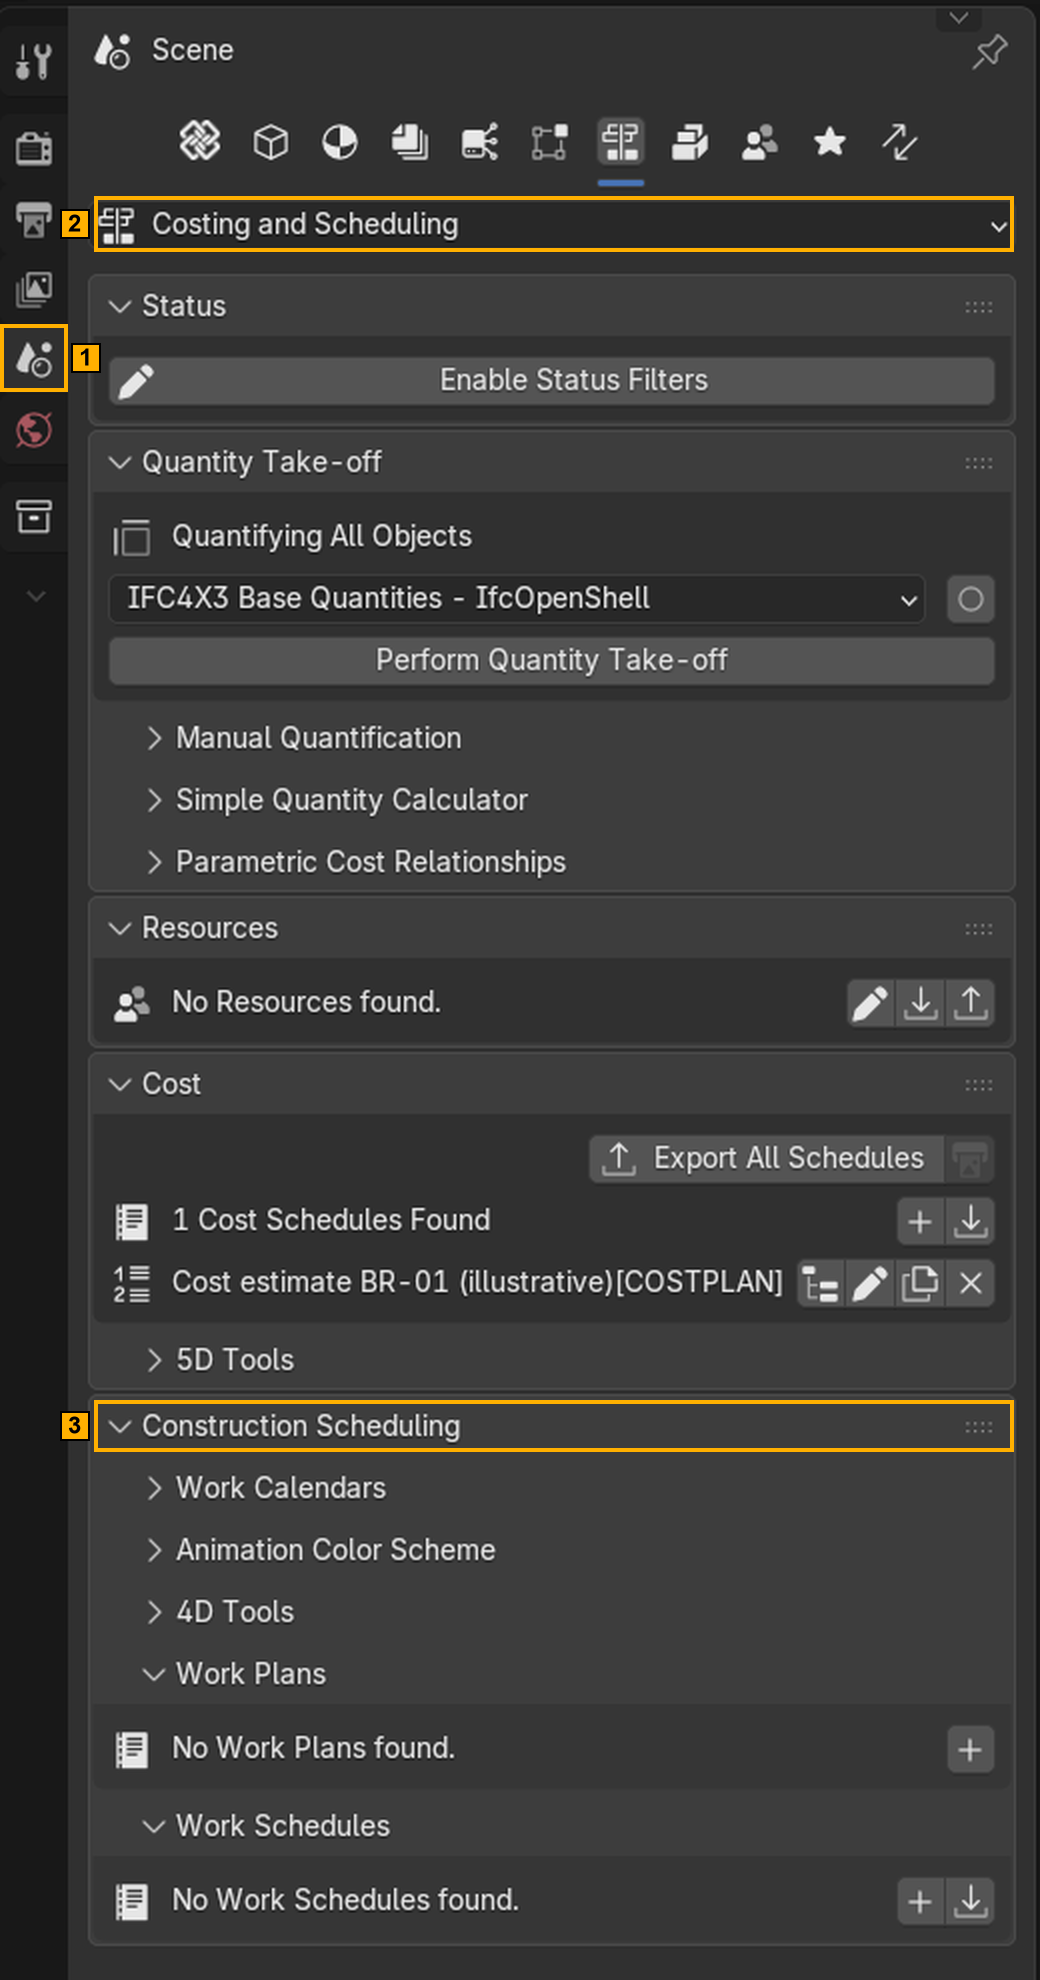
Task: Open the Tool properties tab in sidebar
Action: pyautogui.click(x=33, y=60)
